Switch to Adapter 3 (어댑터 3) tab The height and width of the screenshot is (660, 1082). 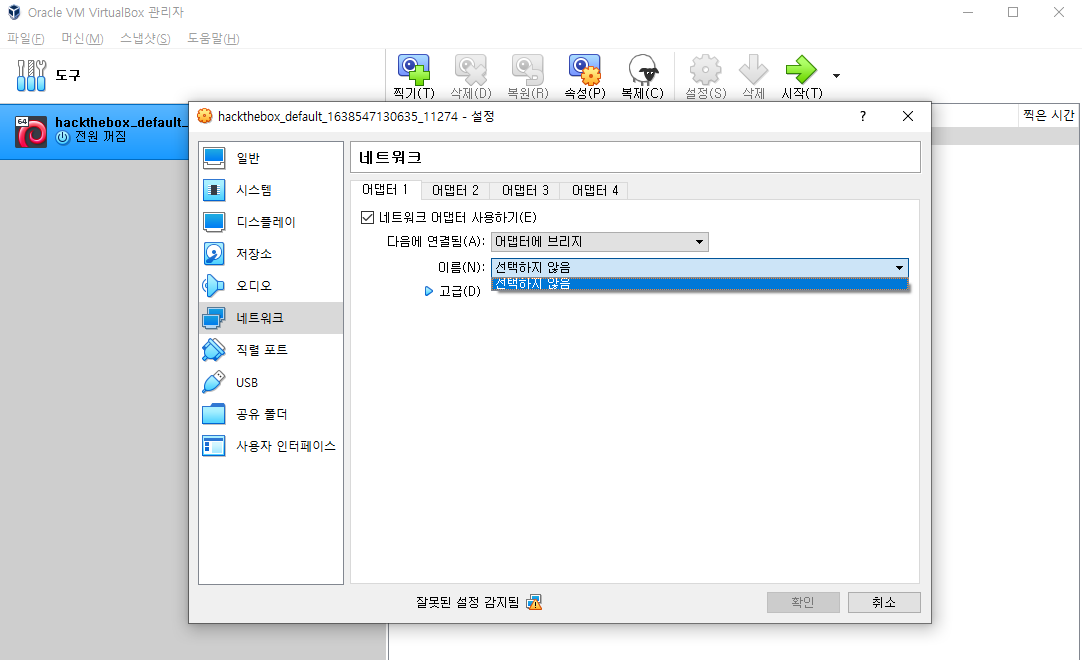click(x=525, y=191)
